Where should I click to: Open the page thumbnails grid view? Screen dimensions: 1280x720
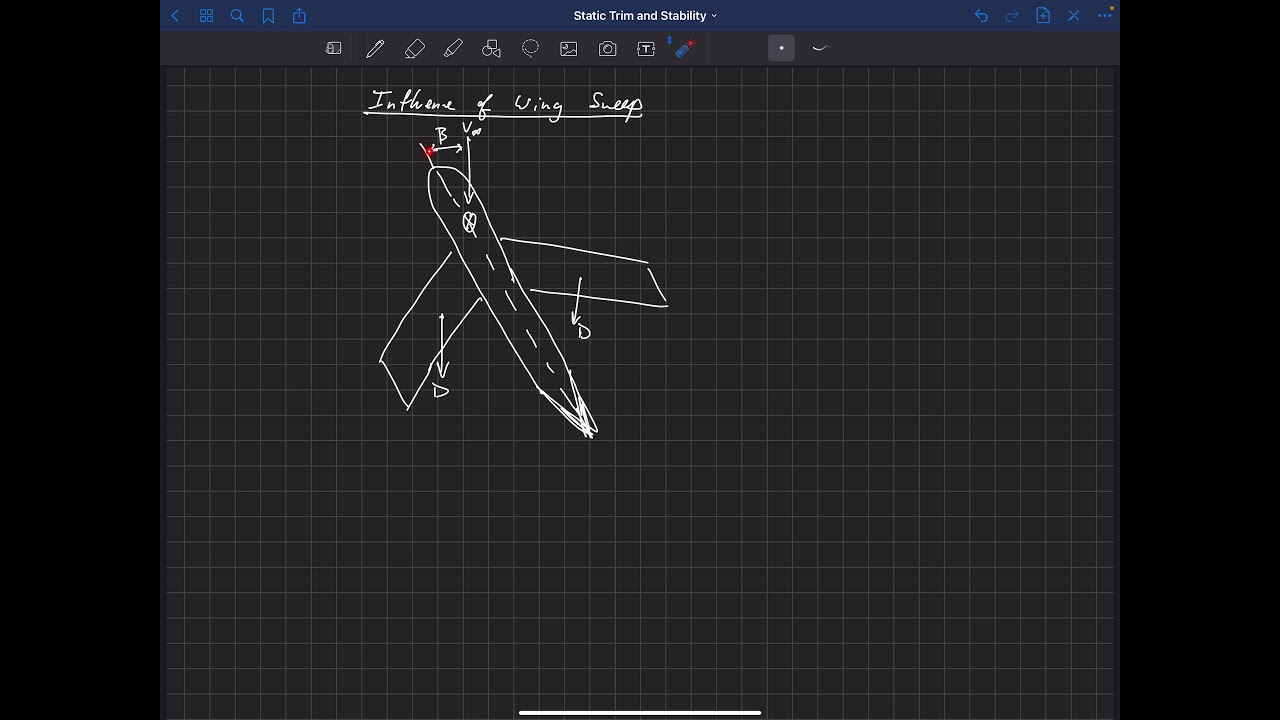click(x=206, y=16)
